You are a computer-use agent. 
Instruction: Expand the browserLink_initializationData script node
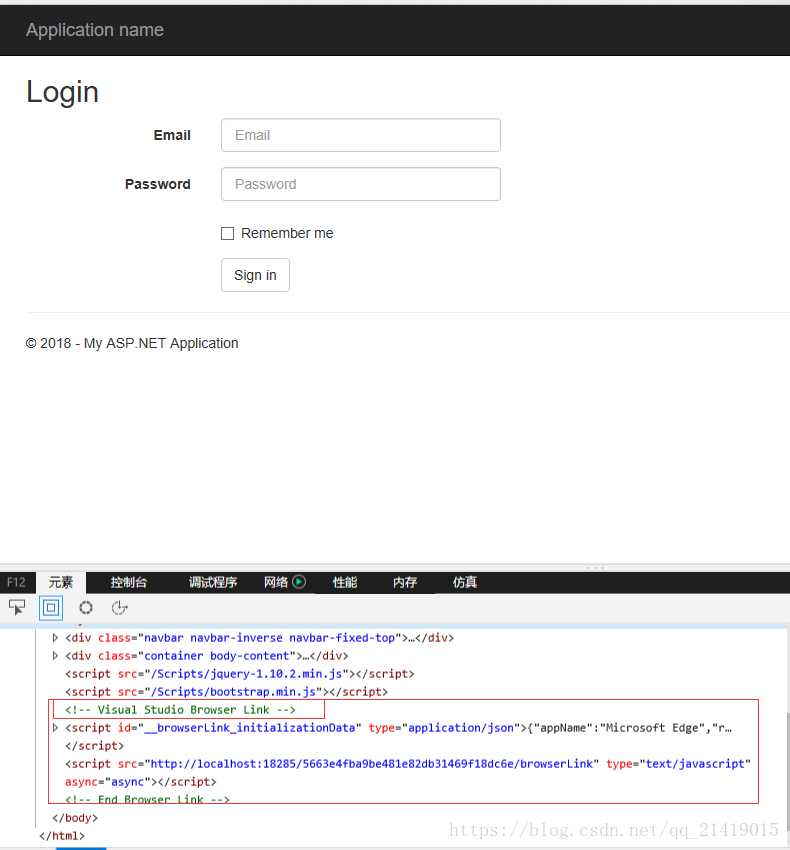(55, 727)
